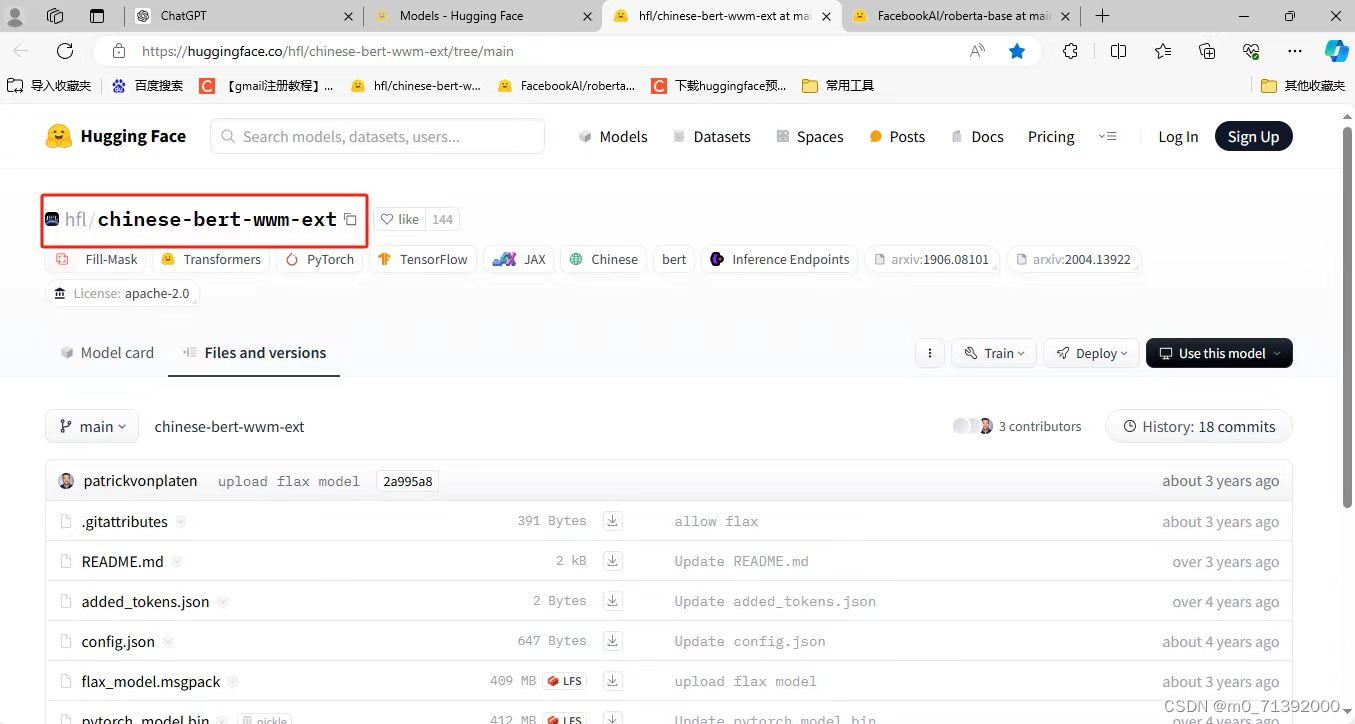This screenshot has width=1355, height=724.
Task: Reload the page with refresh icon
Action: pos(65,51)
